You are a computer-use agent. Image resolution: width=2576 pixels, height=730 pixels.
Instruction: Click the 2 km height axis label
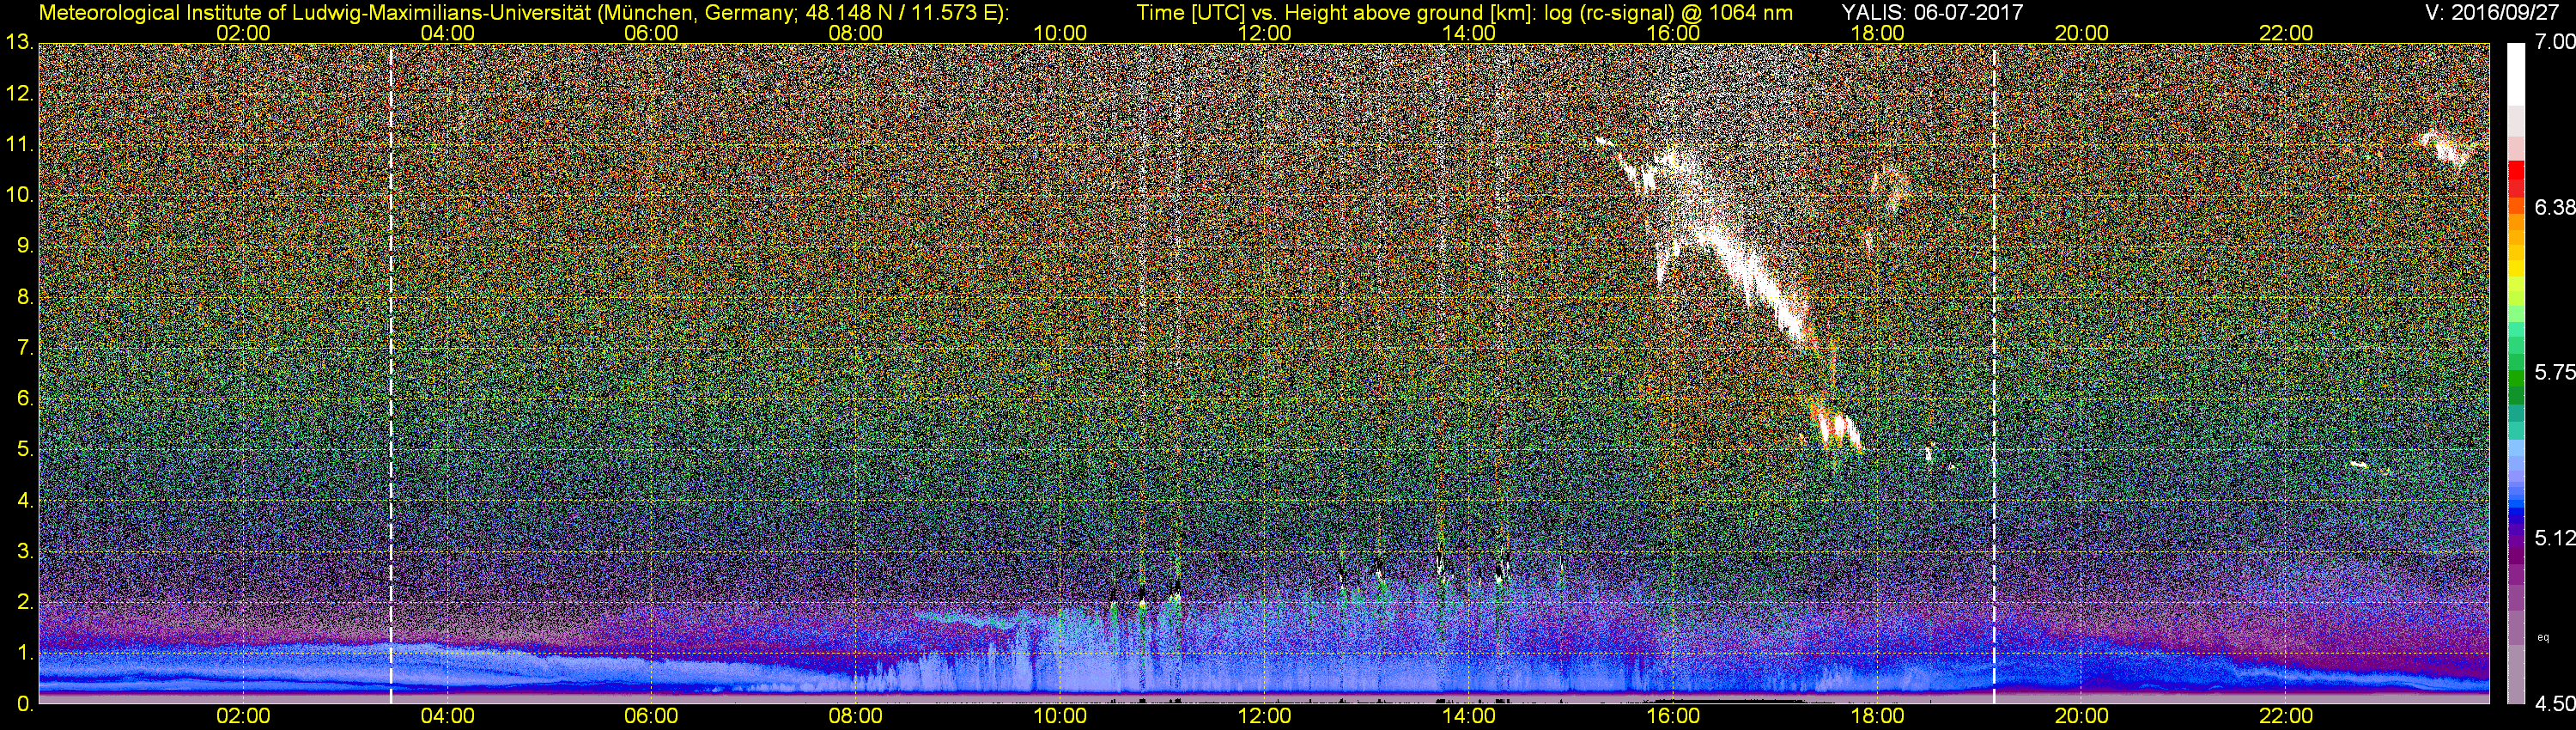[x=25, y=602]
